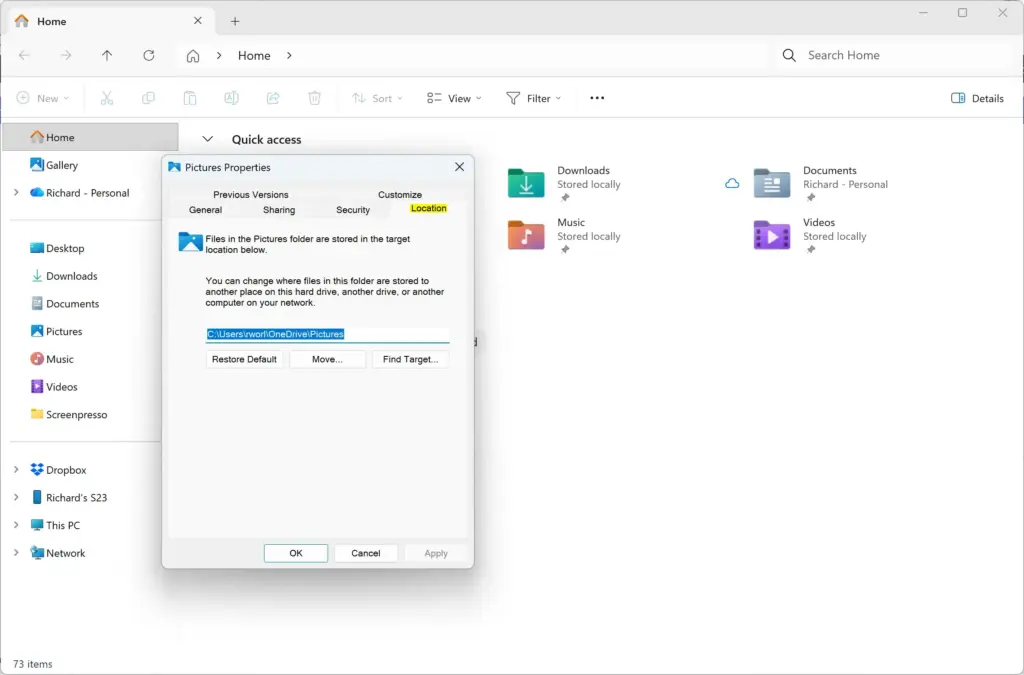Click the Move... button
1024x675 pixels.
point(327,359)
